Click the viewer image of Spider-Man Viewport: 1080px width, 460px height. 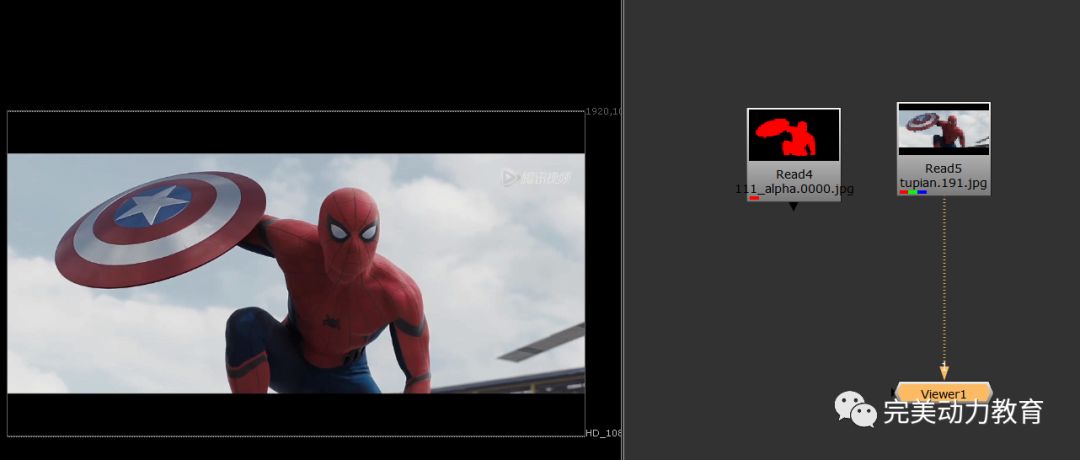point(295,273)
